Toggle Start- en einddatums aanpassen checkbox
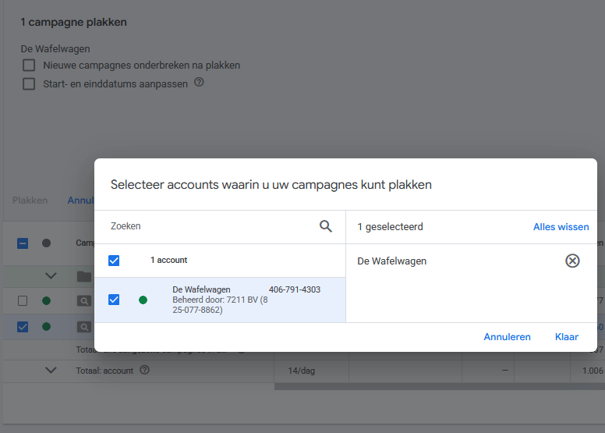Screen dimensions: 605x433 click(x=29, y=84)
